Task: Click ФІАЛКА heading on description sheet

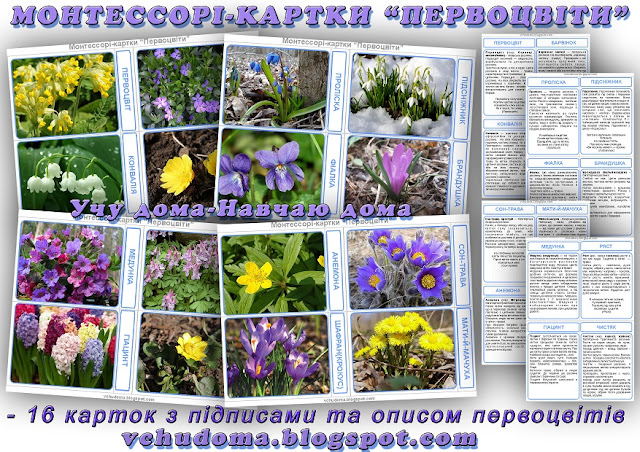Action: (553, 163)
